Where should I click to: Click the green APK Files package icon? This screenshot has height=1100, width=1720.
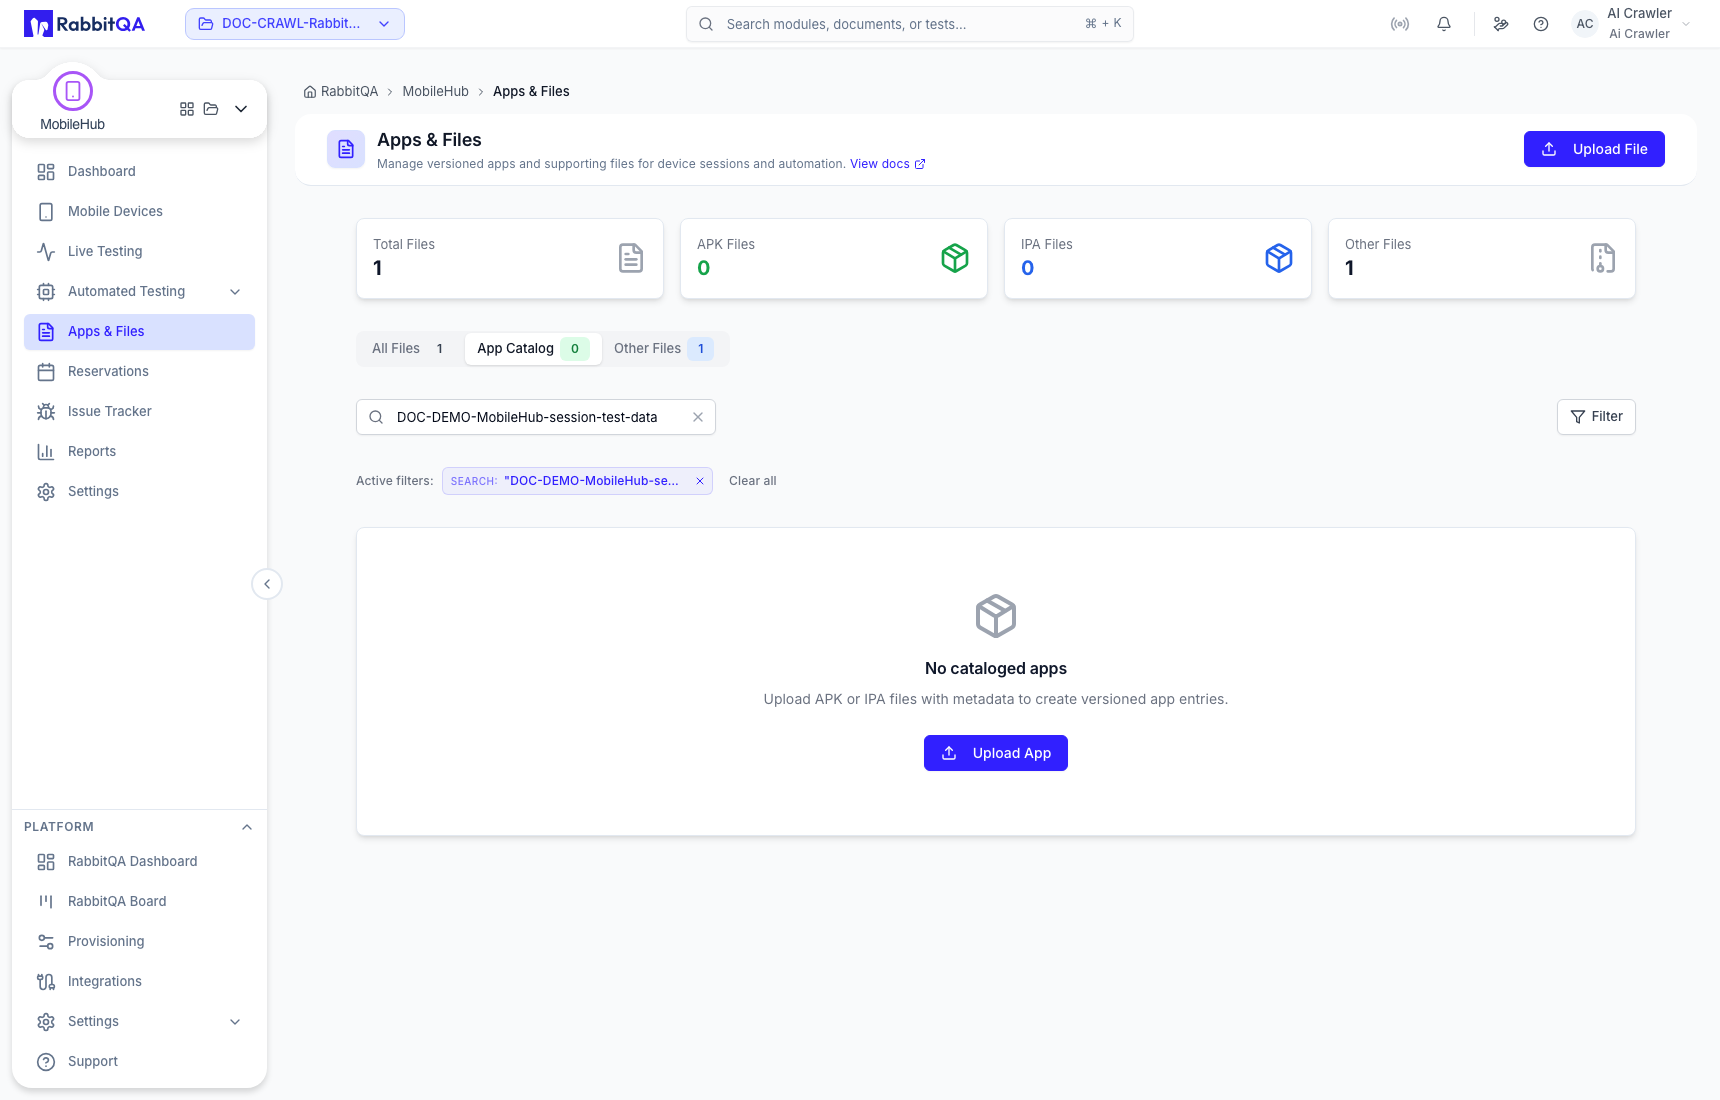pos(955,258)
